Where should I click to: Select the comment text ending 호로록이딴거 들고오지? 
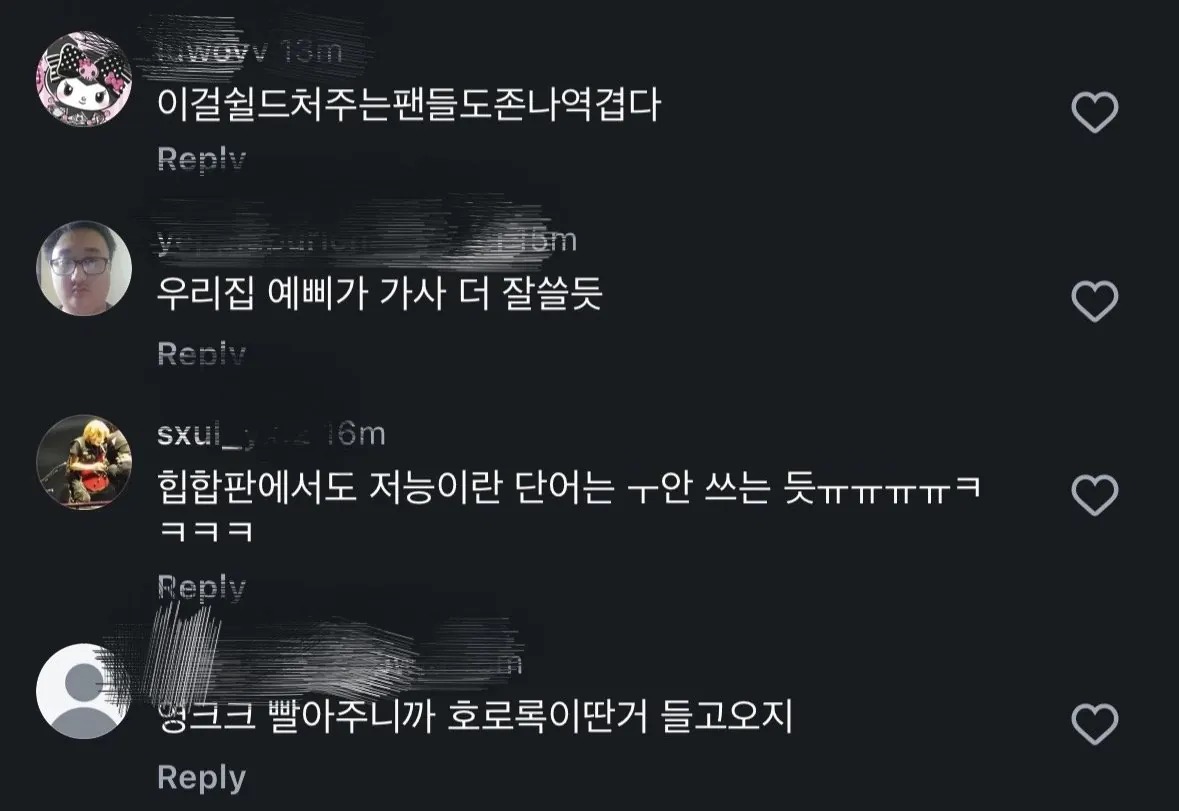[475, 716]
